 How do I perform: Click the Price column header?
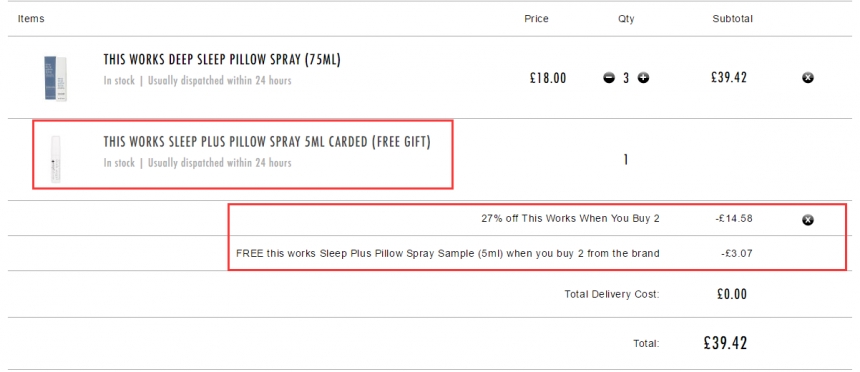(x=536, y=19)
